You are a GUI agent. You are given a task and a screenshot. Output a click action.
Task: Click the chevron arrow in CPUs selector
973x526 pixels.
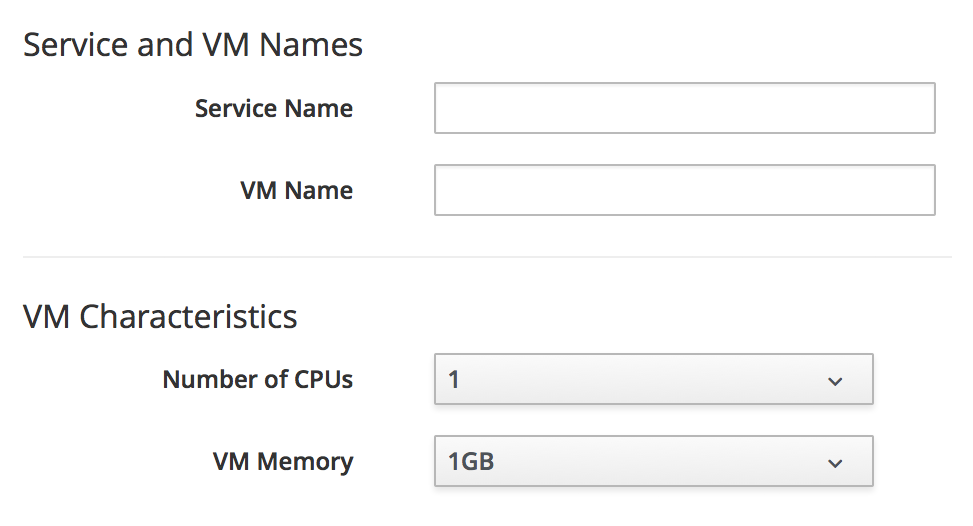tap(836, 381)
